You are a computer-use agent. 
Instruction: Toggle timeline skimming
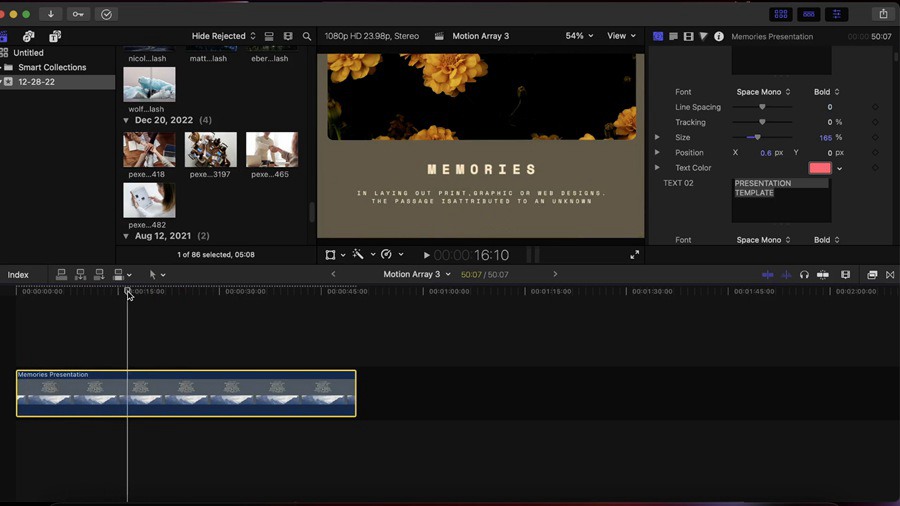click(x=767, y=275)
